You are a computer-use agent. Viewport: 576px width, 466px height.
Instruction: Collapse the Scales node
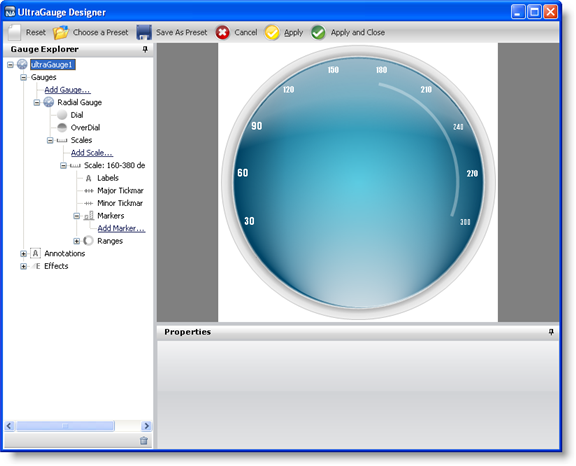tap(50, 140)
